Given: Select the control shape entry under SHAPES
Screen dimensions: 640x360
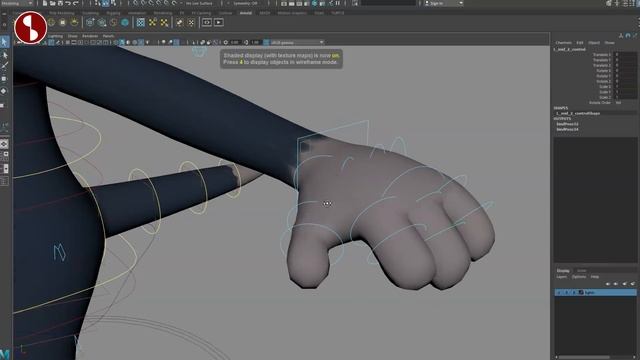Looking at the screenshot, I should pos(578,113).
